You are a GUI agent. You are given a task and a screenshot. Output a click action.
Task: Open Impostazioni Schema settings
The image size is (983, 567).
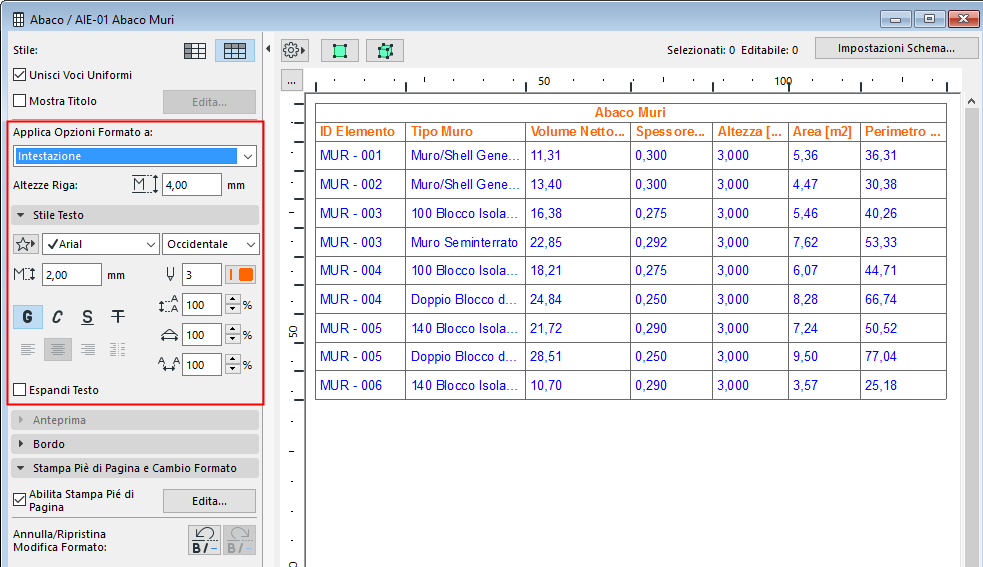click(x=895, y=48)
